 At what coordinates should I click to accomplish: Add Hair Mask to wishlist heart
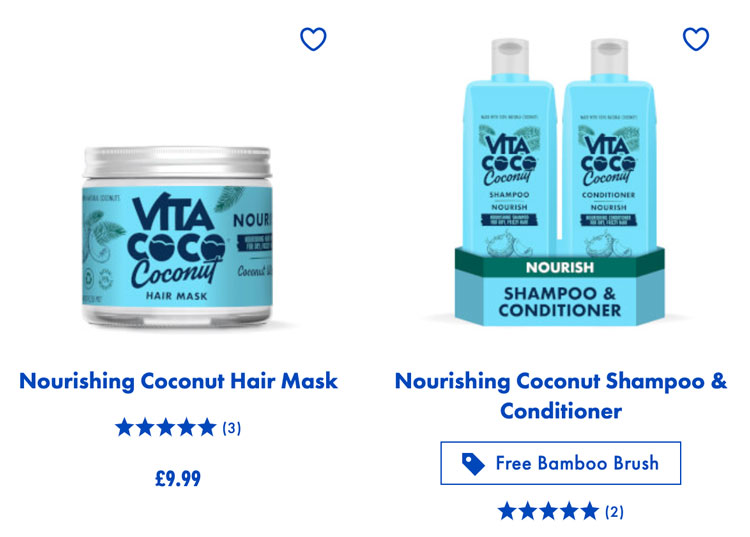point(313,39)
